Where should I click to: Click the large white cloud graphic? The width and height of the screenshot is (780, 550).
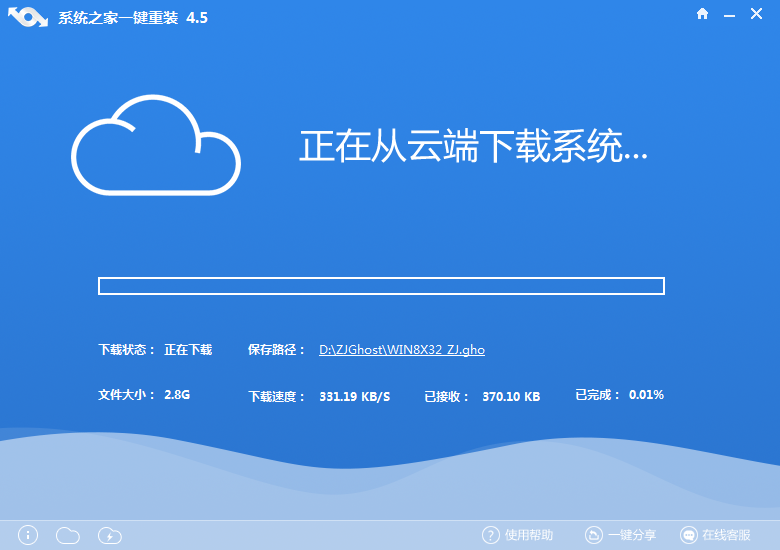156,146
